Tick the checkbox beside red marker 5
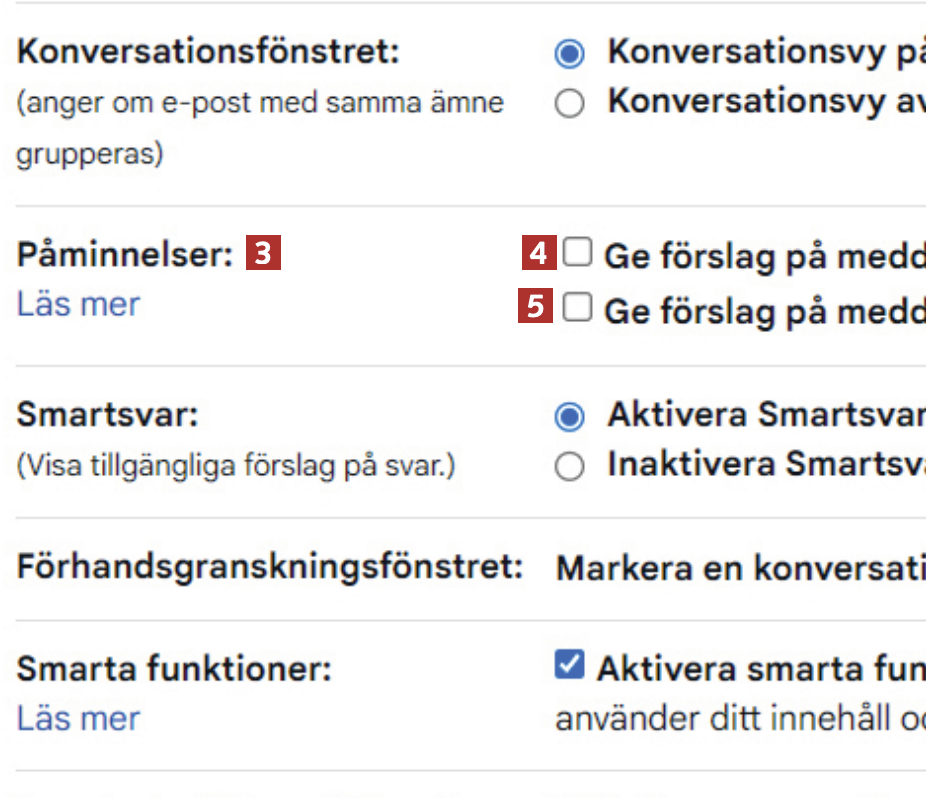Image resolution: width=926 pixels, height=798 pixels. 577,307
